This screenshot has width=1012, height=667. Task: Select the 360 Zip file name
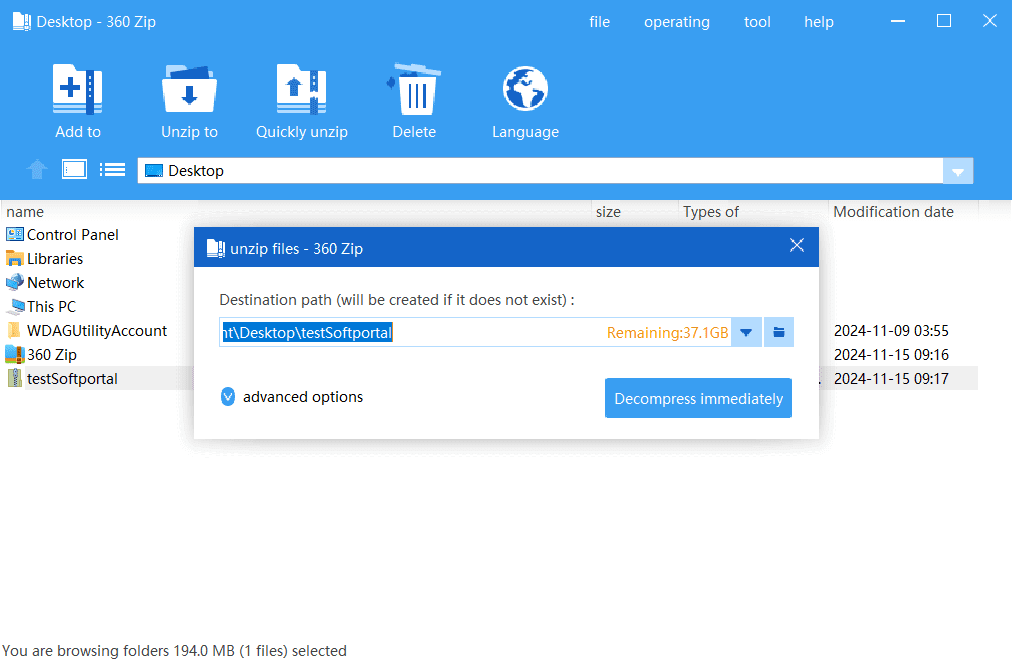point(52,354)
